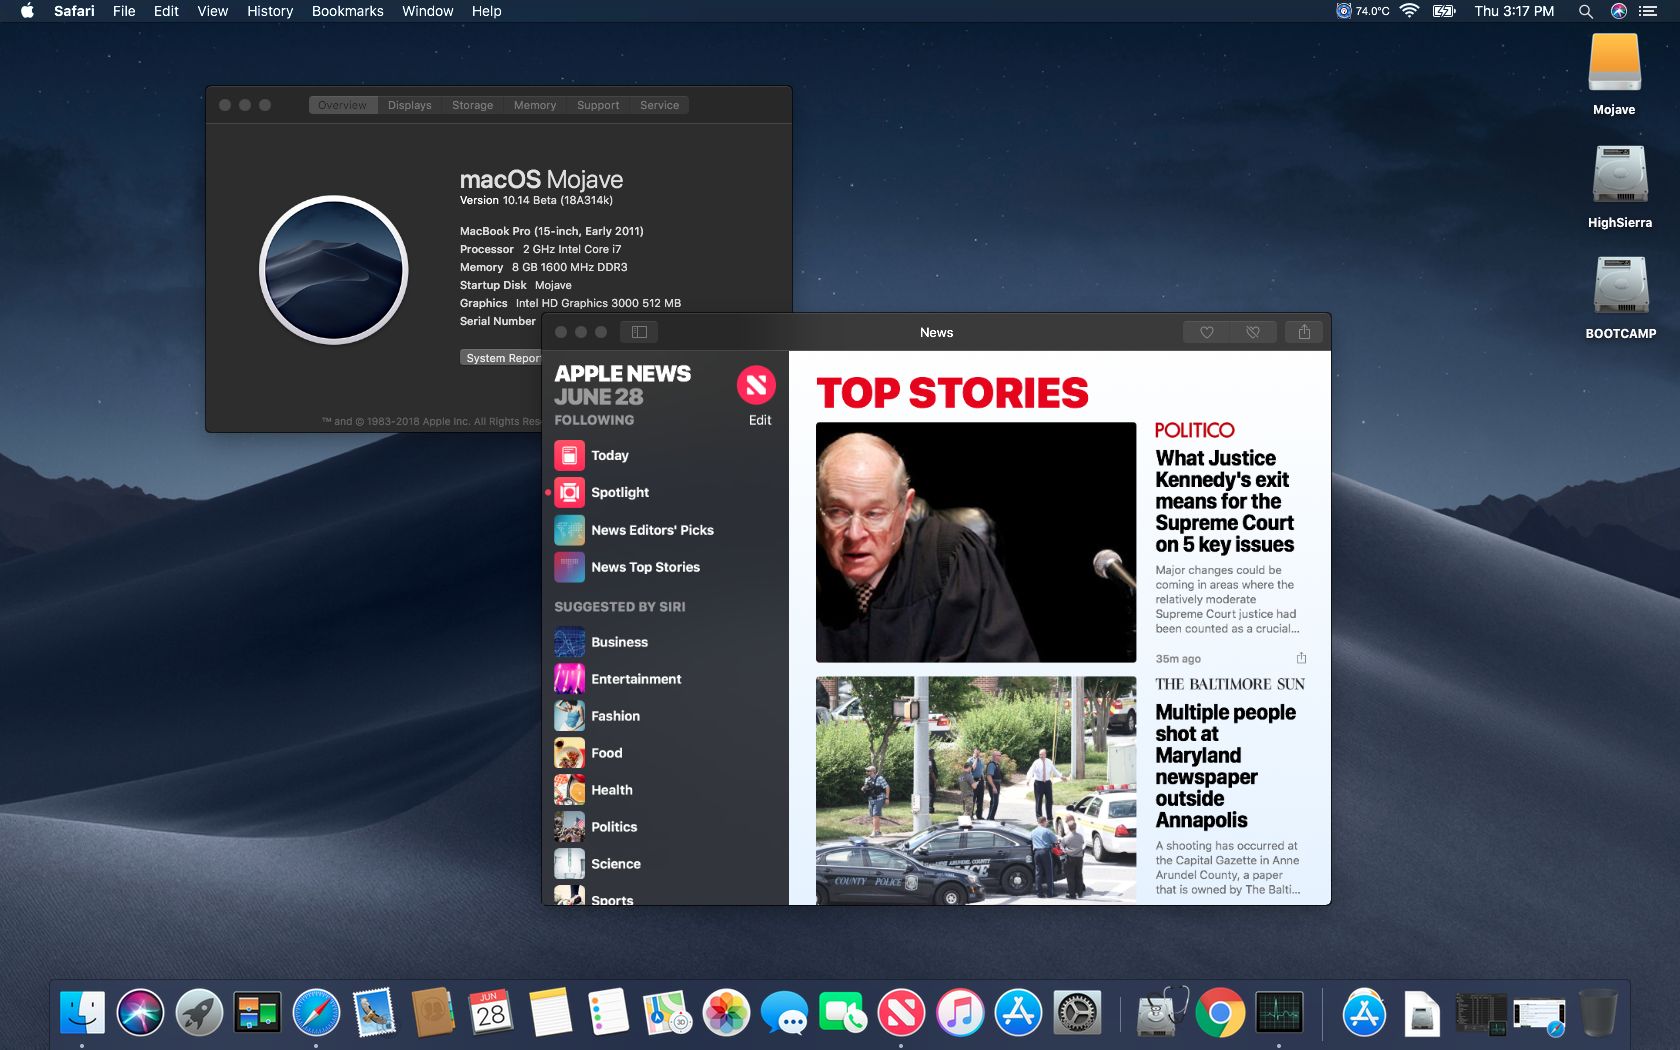Open Launchpad rocket icon in Dock
1680x1050 pixels.
[199, 1013]
